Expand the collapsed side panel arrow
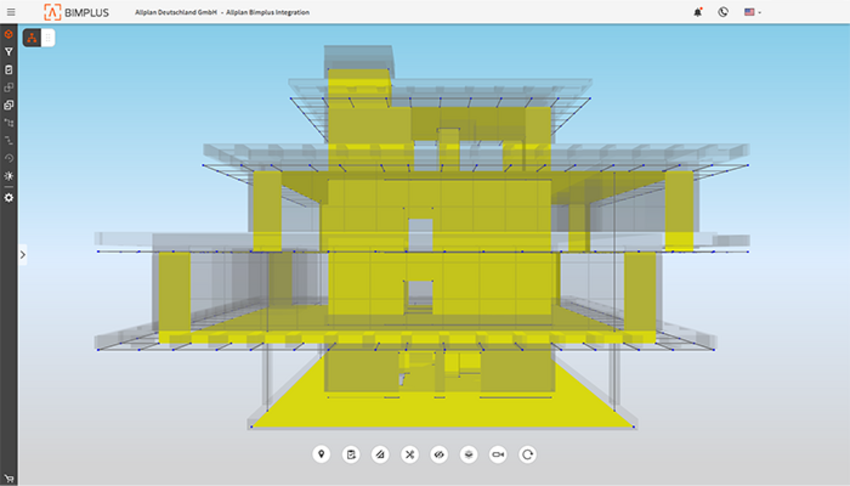This screenshot has width=850, height=486. click(x=23, y=255)
